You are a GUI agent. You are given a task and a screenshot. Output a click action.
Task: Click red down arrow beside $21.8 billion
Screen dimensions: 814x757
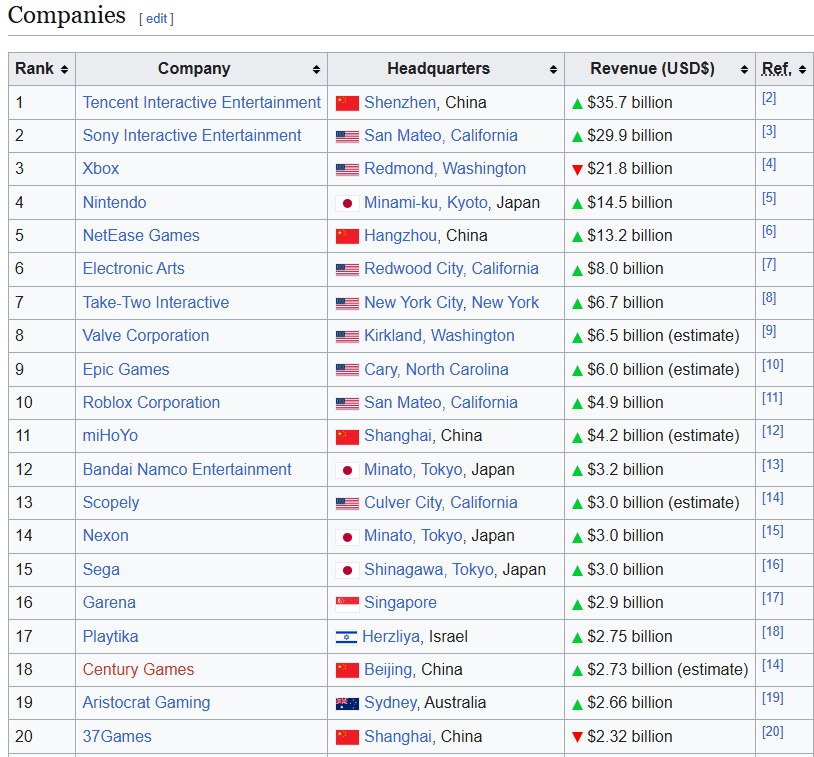(577, 170)
